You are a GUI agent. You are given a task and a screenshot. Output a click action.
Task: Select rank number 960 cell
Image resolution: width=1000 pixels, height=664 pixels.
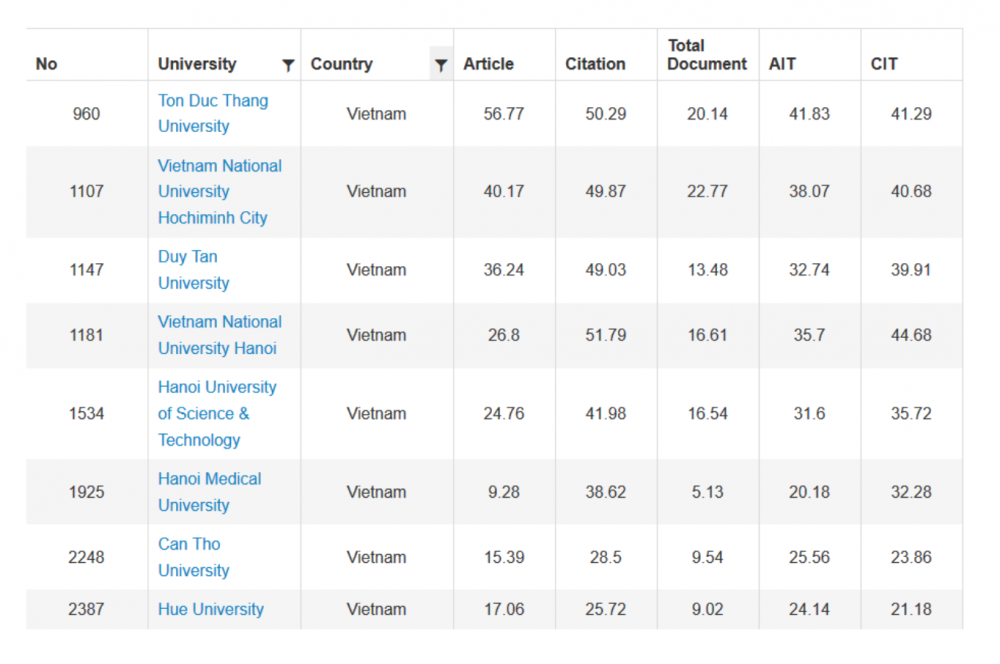click(87, 114)
